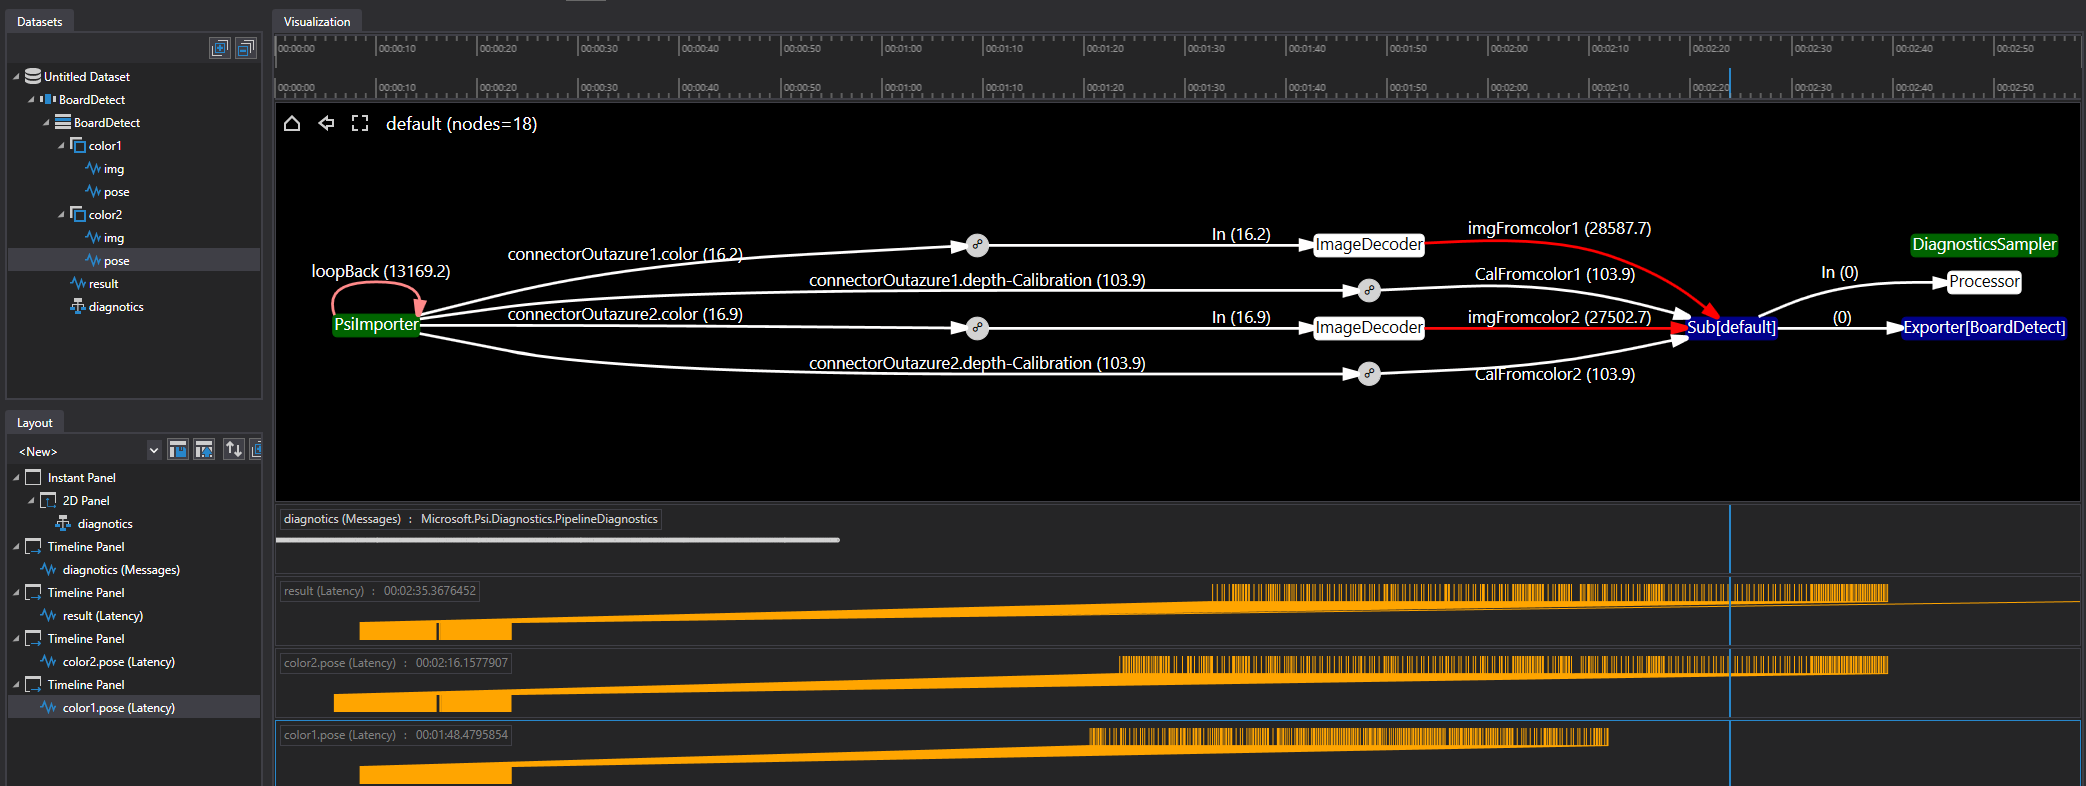Click the diagnotics (Messages) timeline legend
This screenshot has height=786, width=2086.
pos(470,519)
